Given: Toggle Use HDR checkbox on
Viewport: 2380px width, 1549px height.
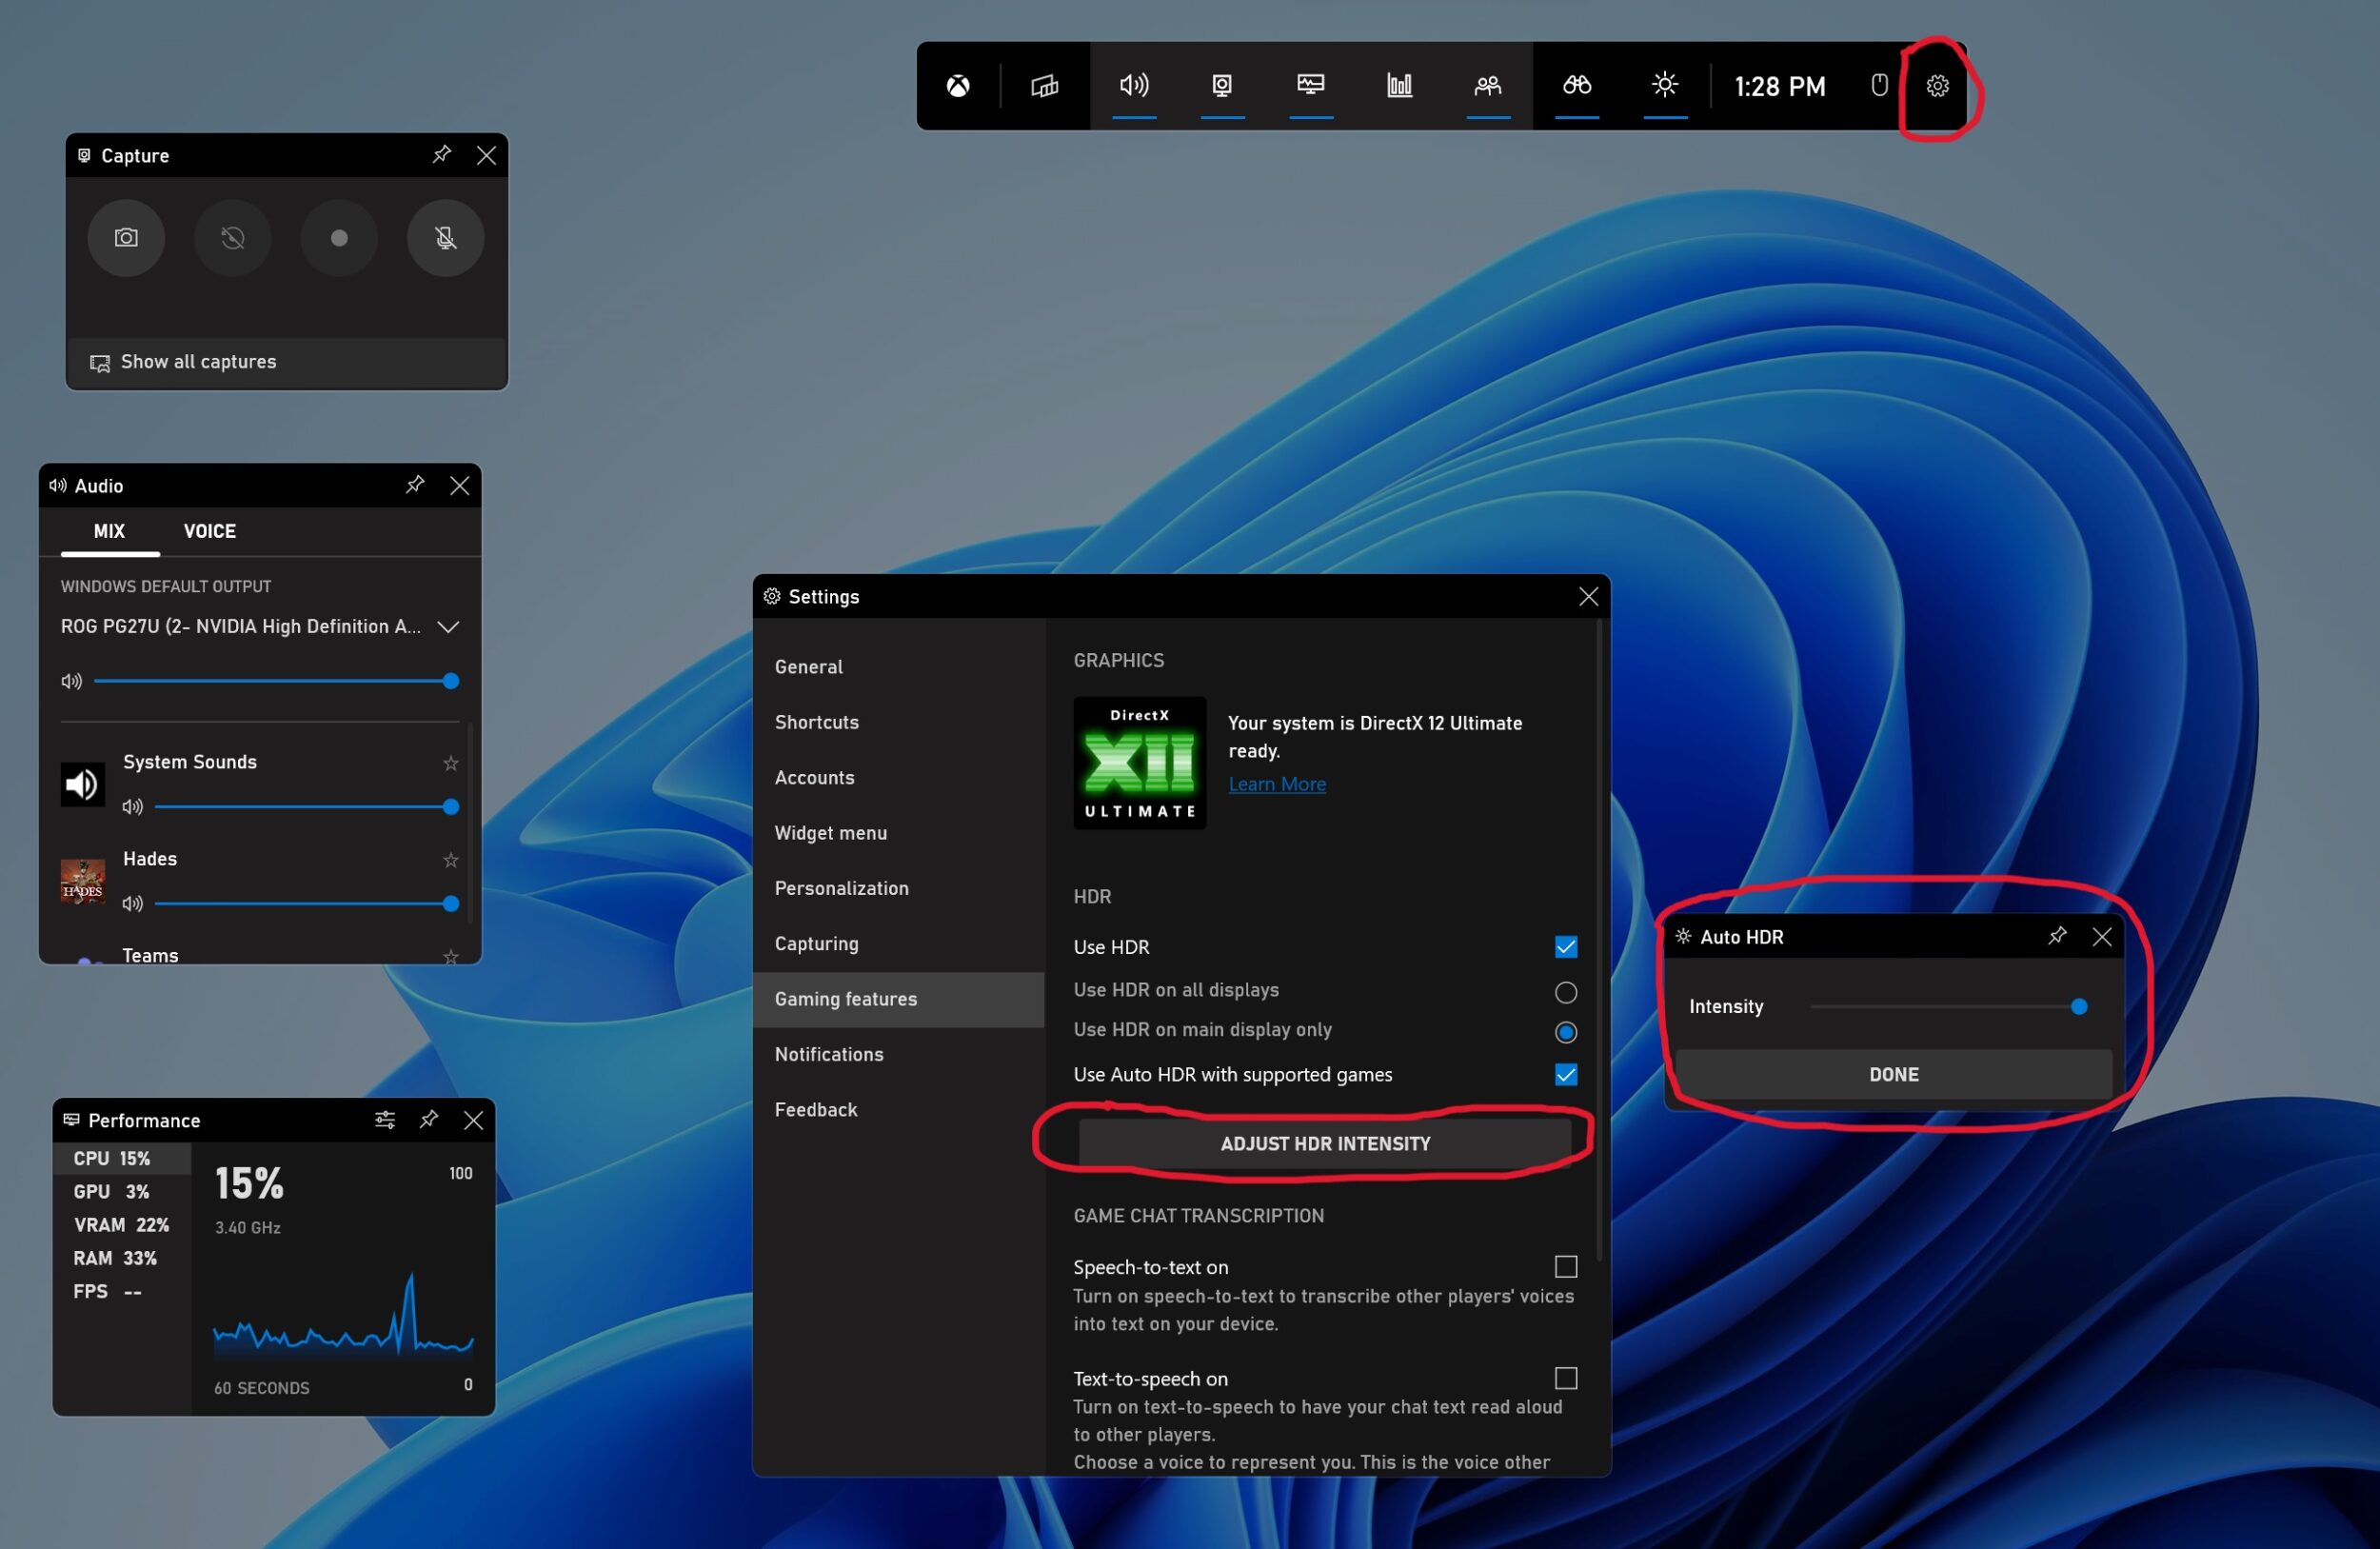Looking at the screenshot, I should pos(1561,945).
